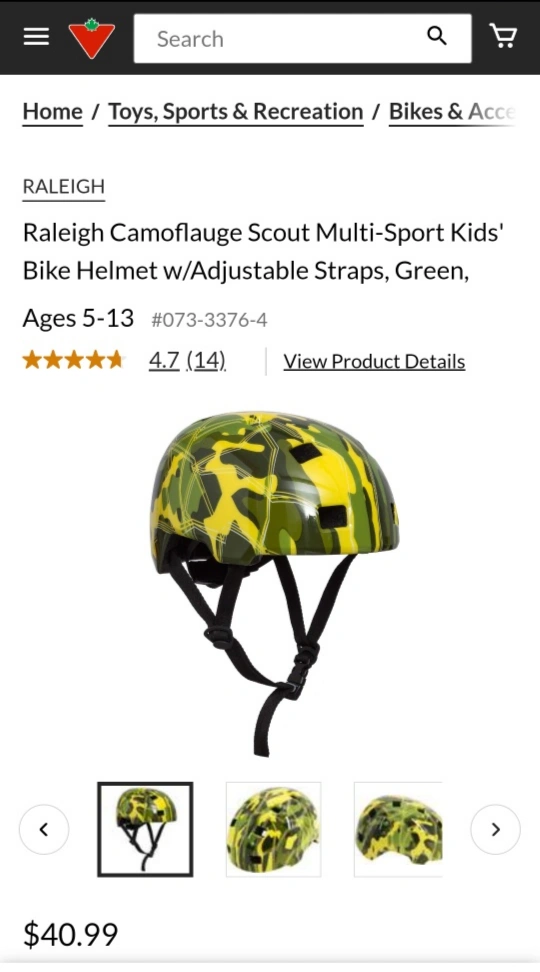Click the Canadian Tire triangle logo
Screen dimensions: 540x972
[92, 38]
